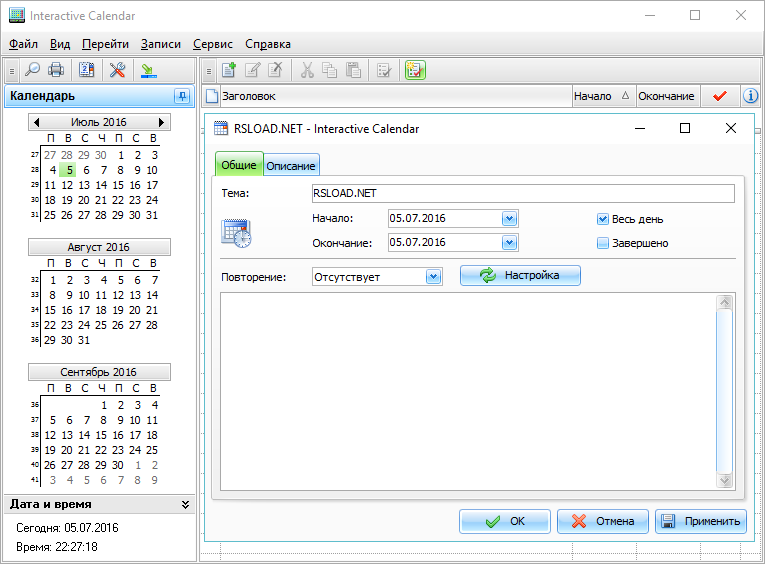This screenshot has height=564, width=765.
Task: Click the notes area scrollbar track
Action: (x=725, y=391)
